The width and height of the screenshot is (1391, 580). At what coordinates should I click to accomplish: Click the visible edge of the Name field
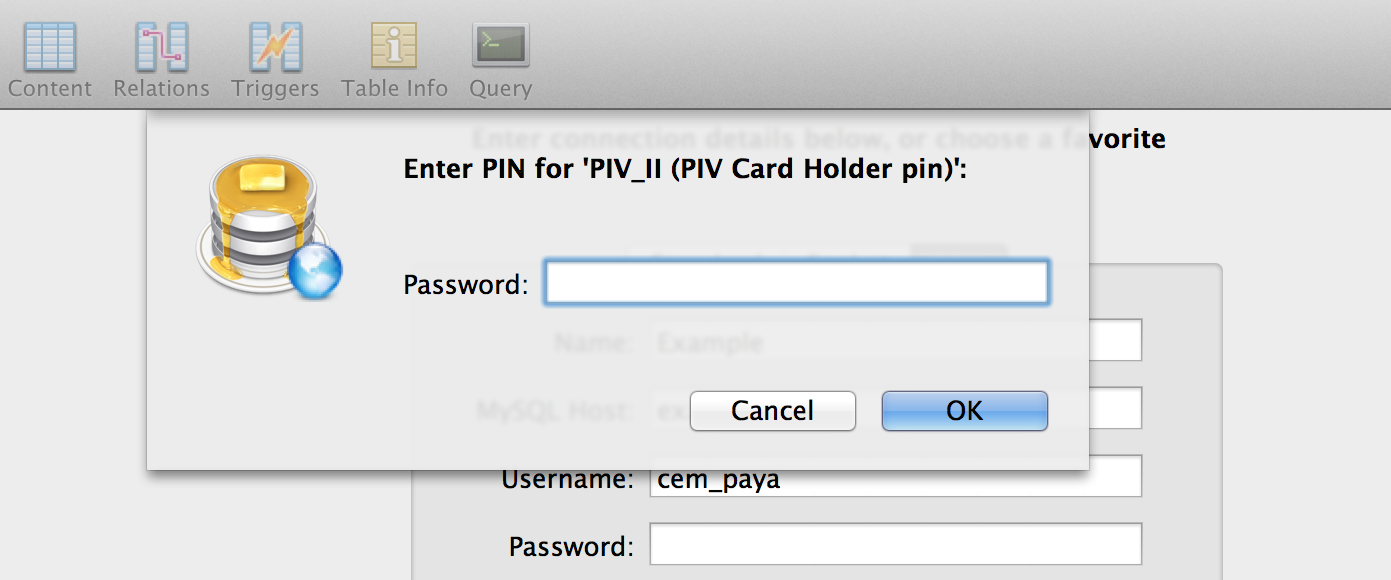[x=1115, y=340]
